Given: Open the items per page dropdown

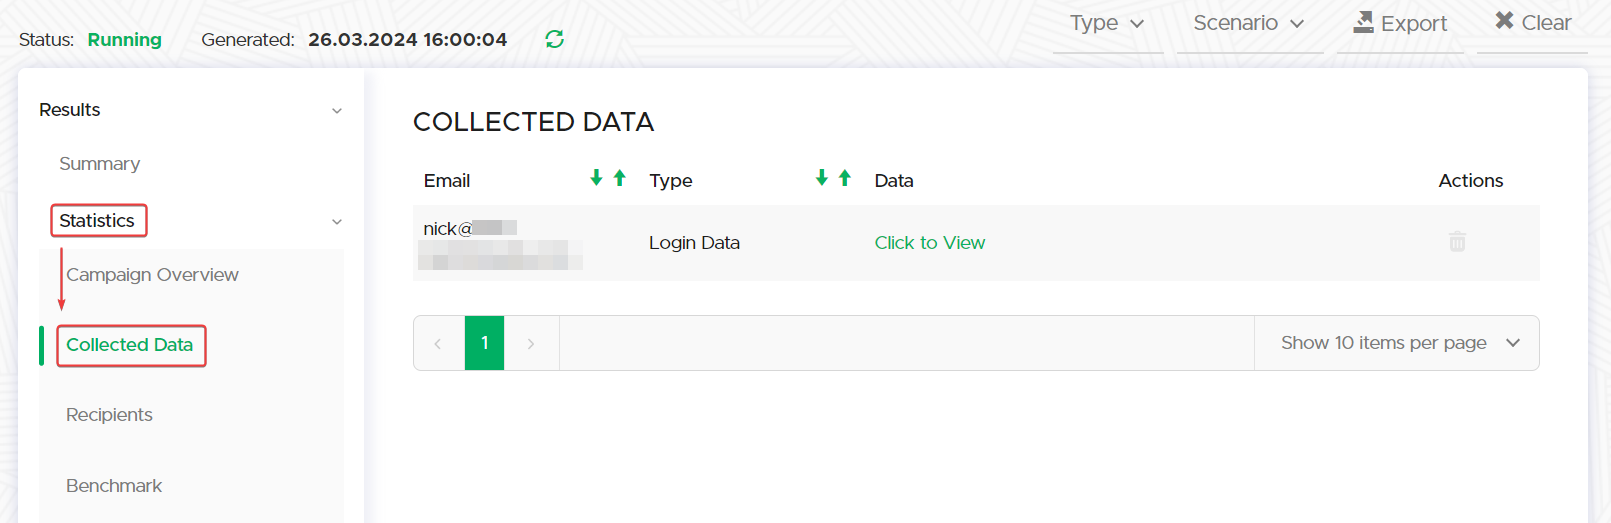Looking at the screenshot, I should pos(1397,343).
